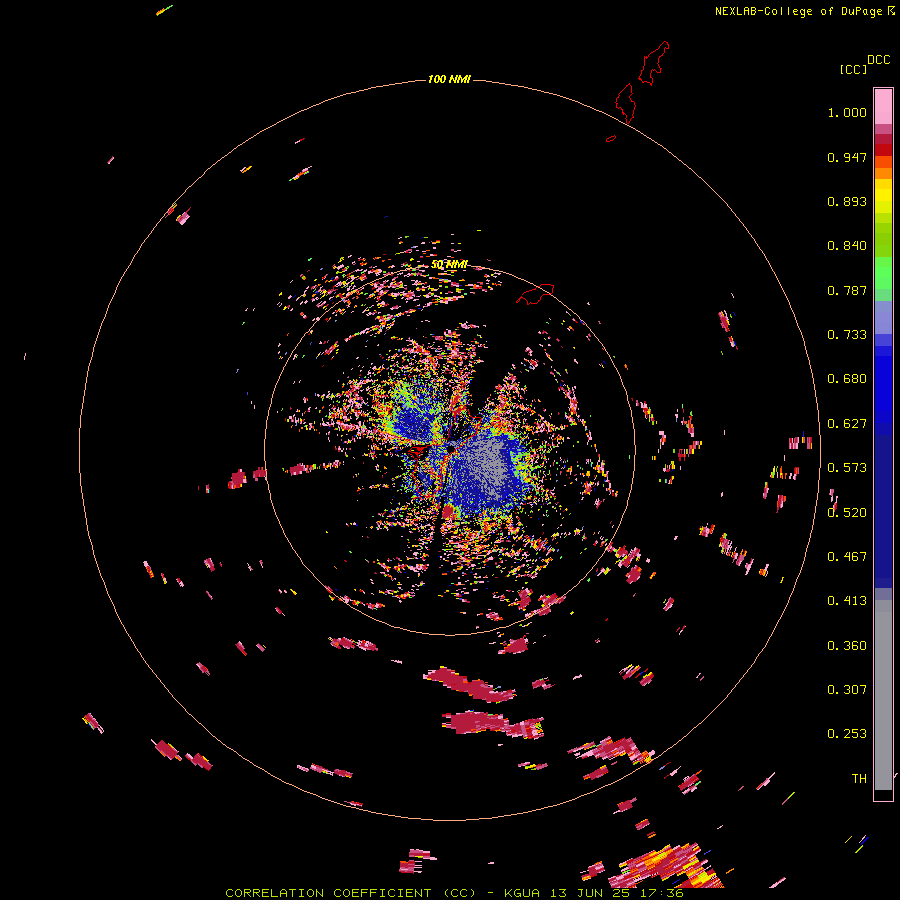Pick the light pink band atop the color bar
This screenshot has height=900, width=900.
(x=883, y=106)
